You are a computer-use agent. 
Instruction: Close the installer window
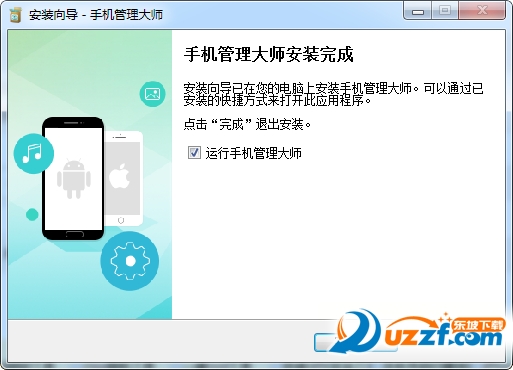[x=482, y=11]
